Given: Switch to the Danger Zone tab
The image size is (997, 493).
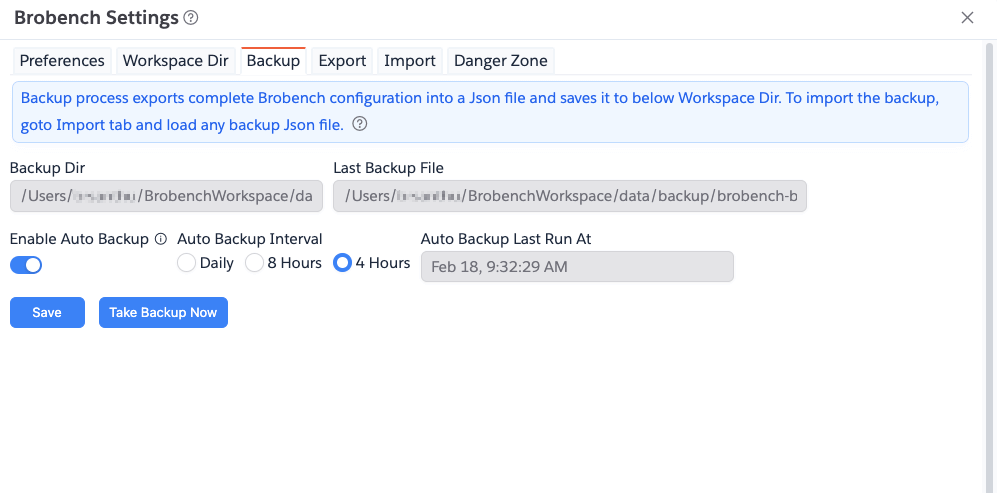Looking at the screenshot, I should pyautogui.click(x=501, y=61).
